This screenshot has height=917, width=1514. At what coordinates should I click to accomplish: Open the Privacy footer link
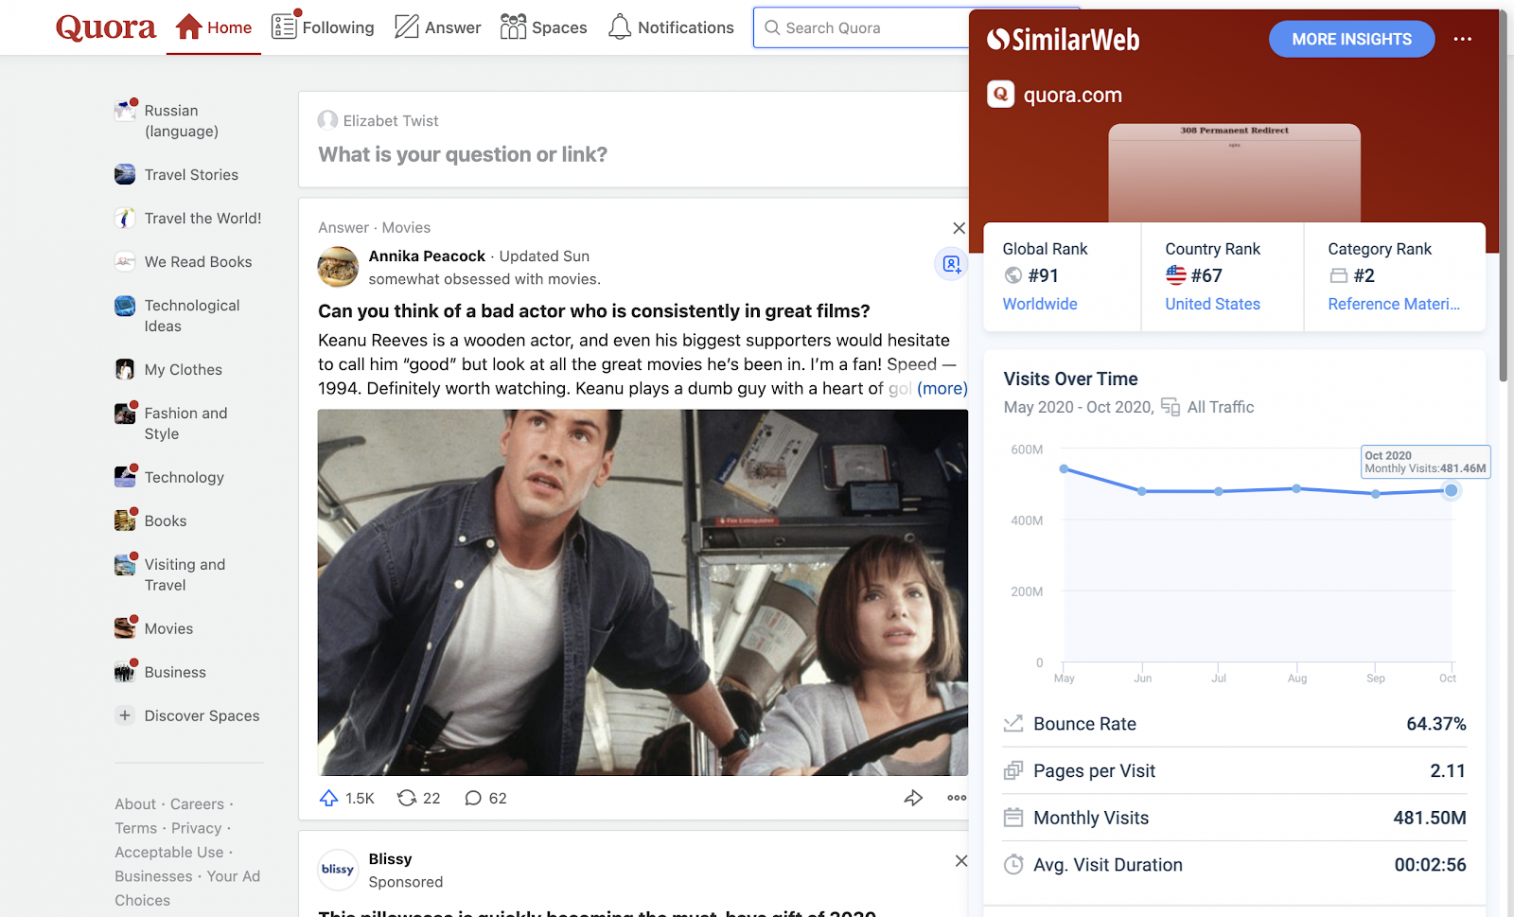pos(196,828)
